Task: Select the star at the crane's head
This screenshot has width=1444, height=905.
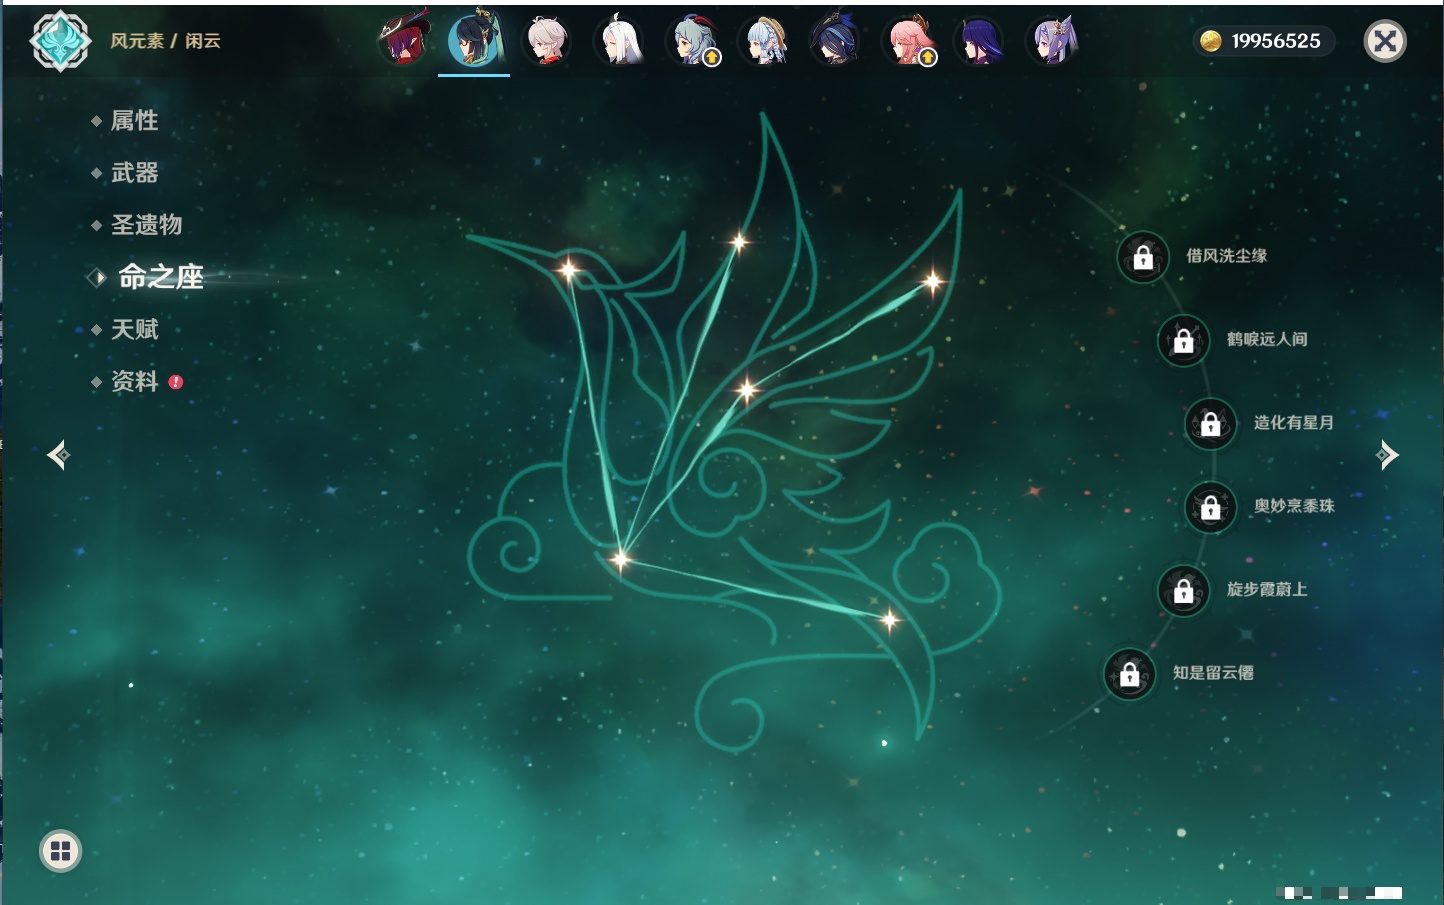Action: pyautogui.click(x=568, y=269)
